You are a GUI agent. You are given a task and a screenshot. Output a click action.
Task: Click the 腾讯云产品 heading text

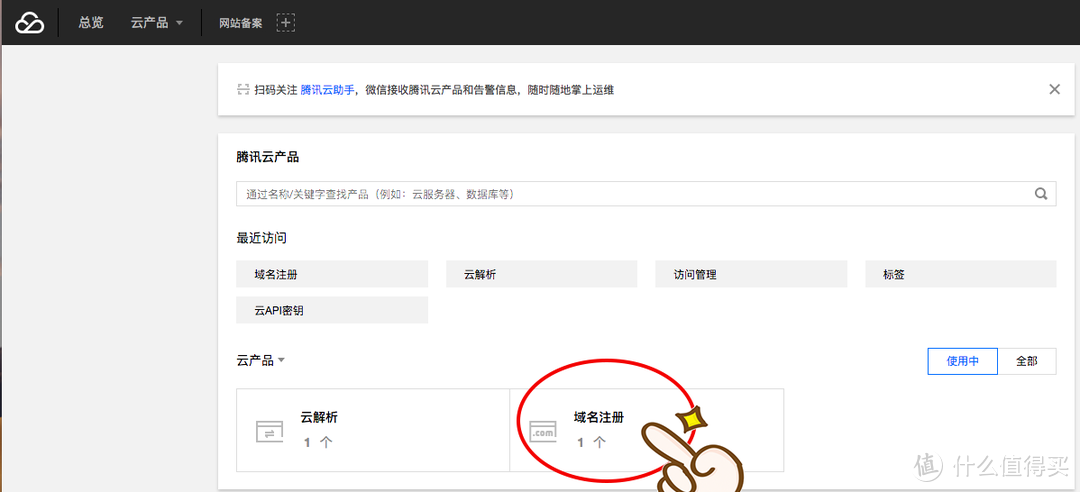(268, 157)
